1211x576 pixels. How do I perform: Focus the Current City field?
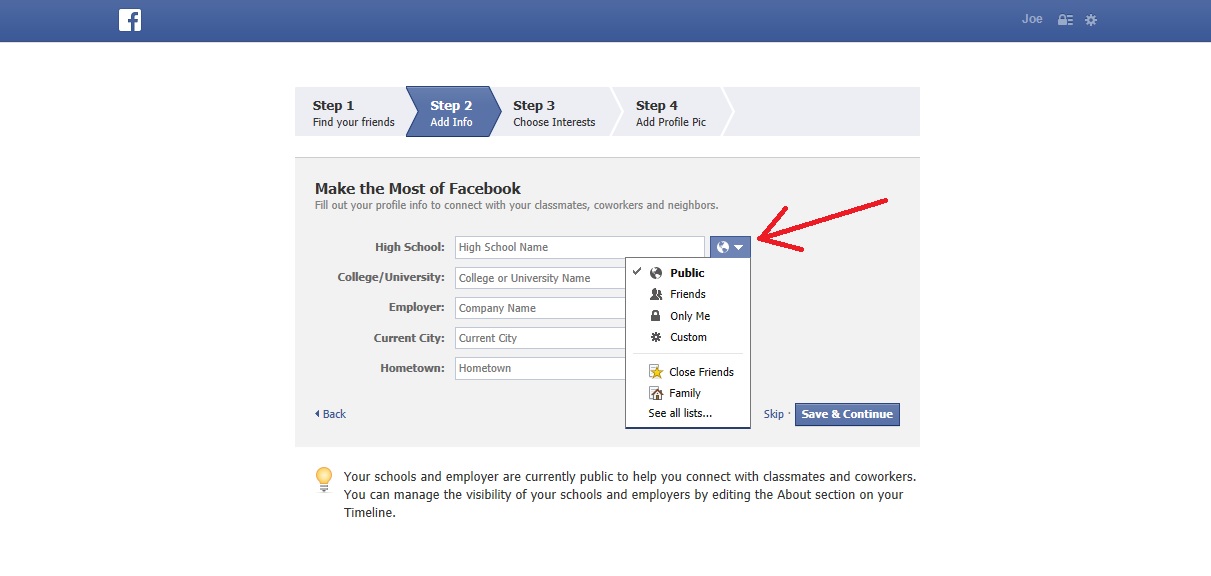pos(541,338)
